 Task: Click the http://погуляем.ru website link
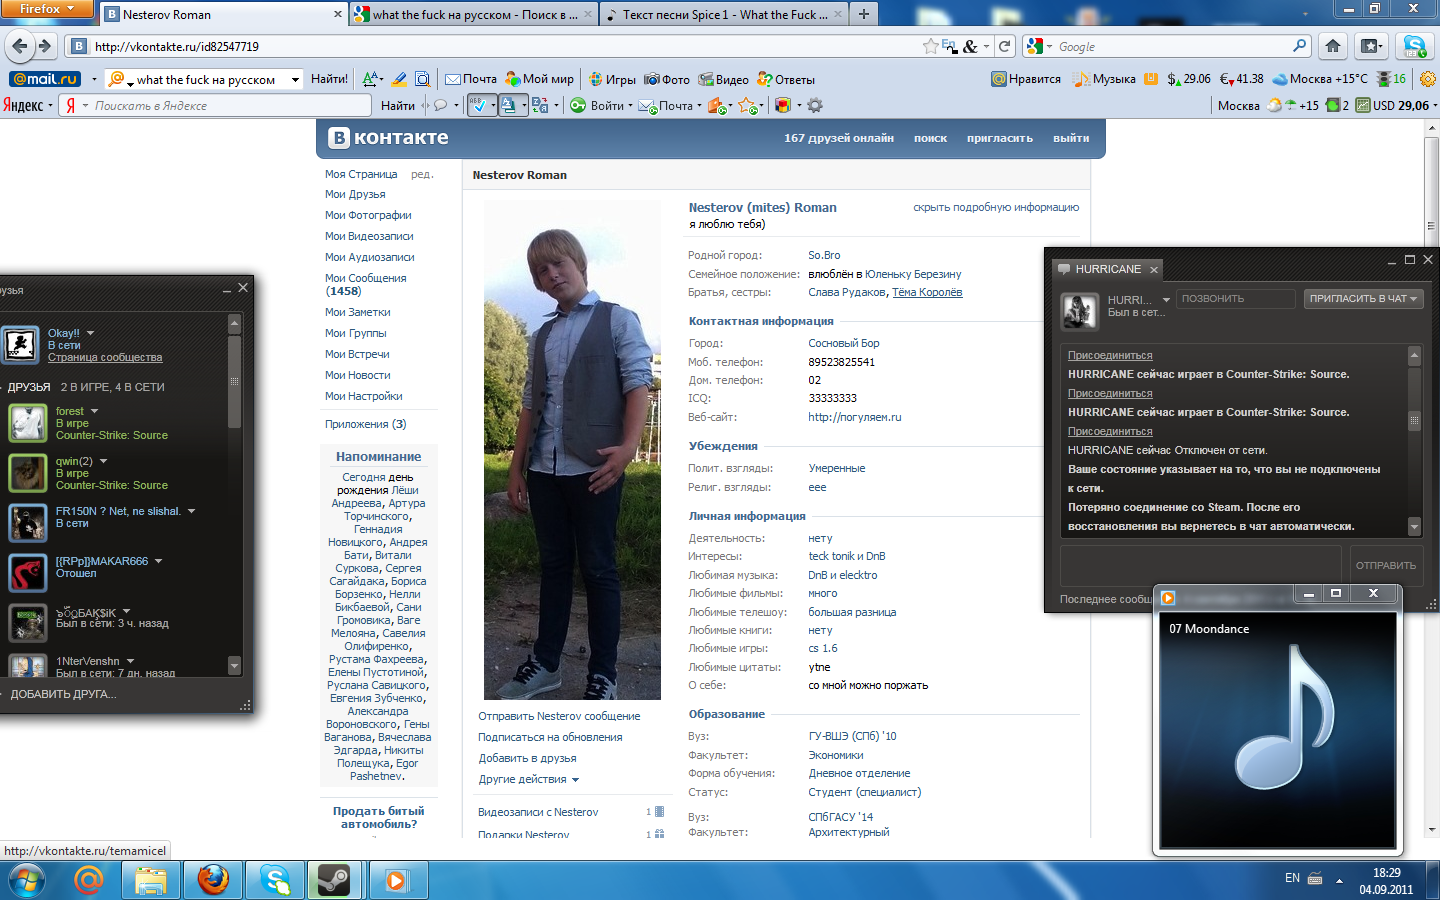pos(855,417)
